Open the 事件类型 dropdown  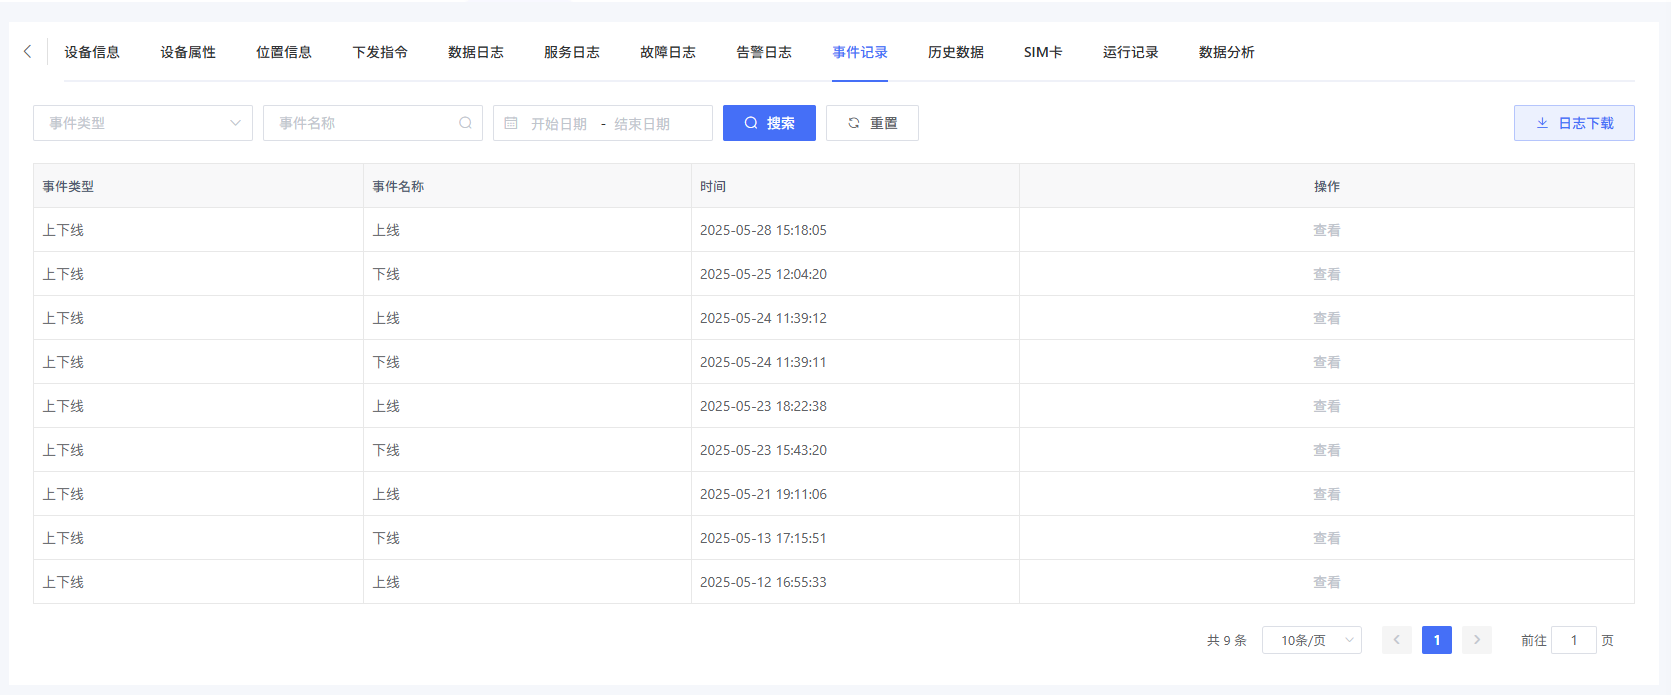(143, 123)
